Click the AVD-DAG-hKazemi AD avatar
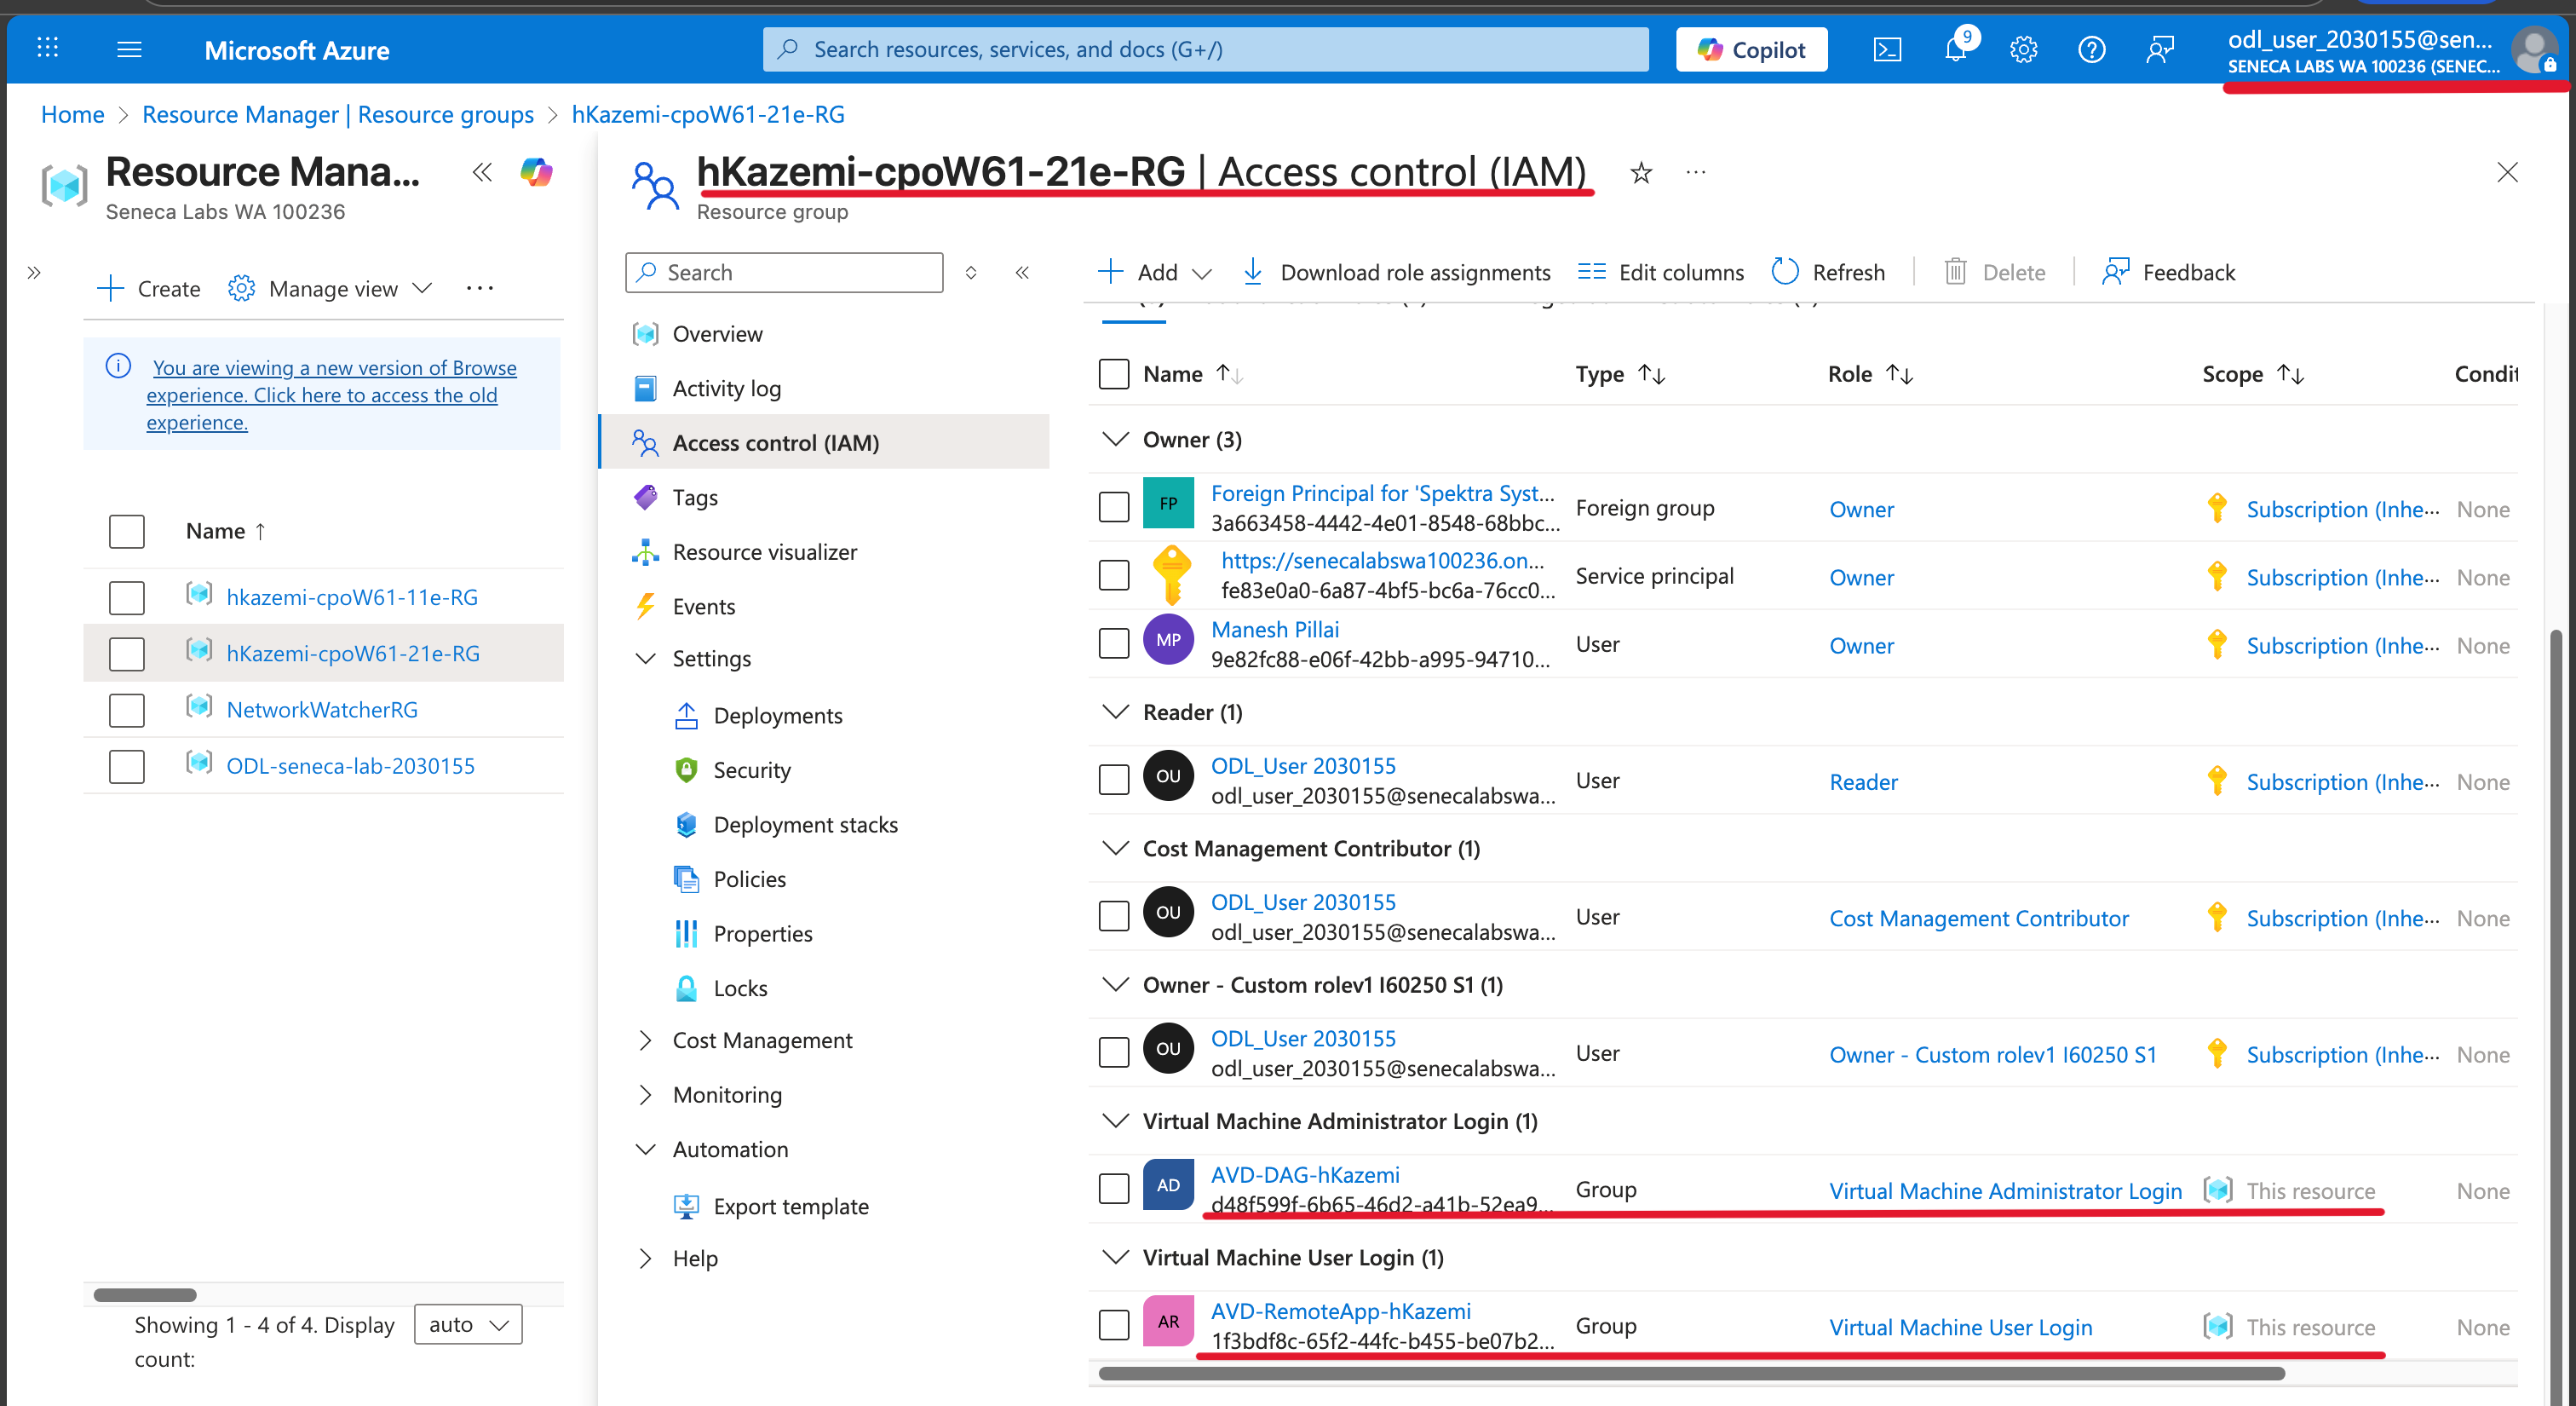The height and width of the screenshot is (1406, 2576). (x=1168, y=1185)
